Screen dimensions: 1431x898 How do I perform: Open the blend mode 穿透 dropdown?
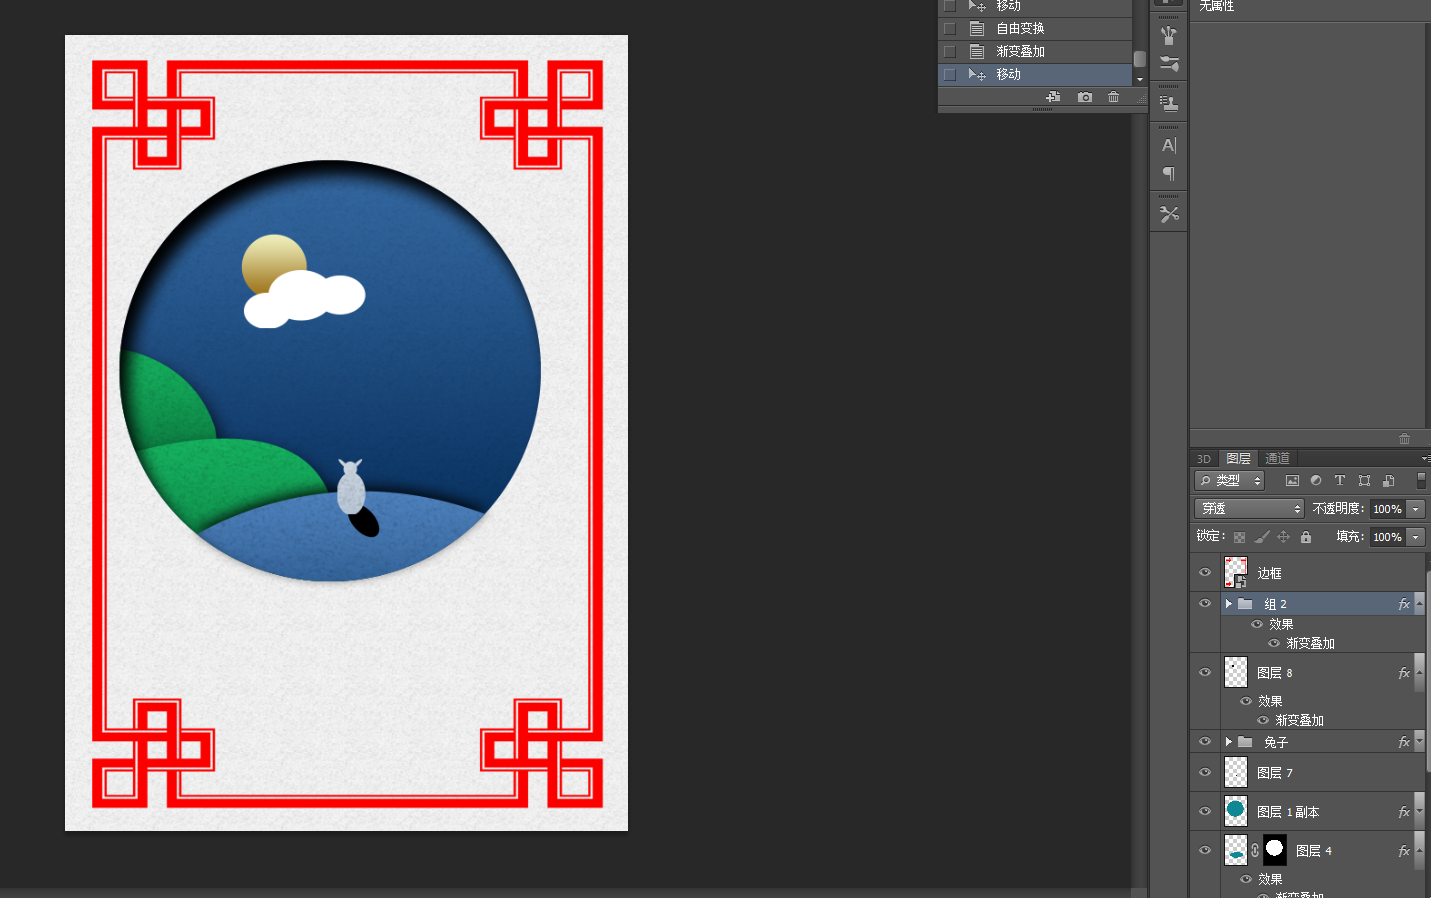(1249, 509)
